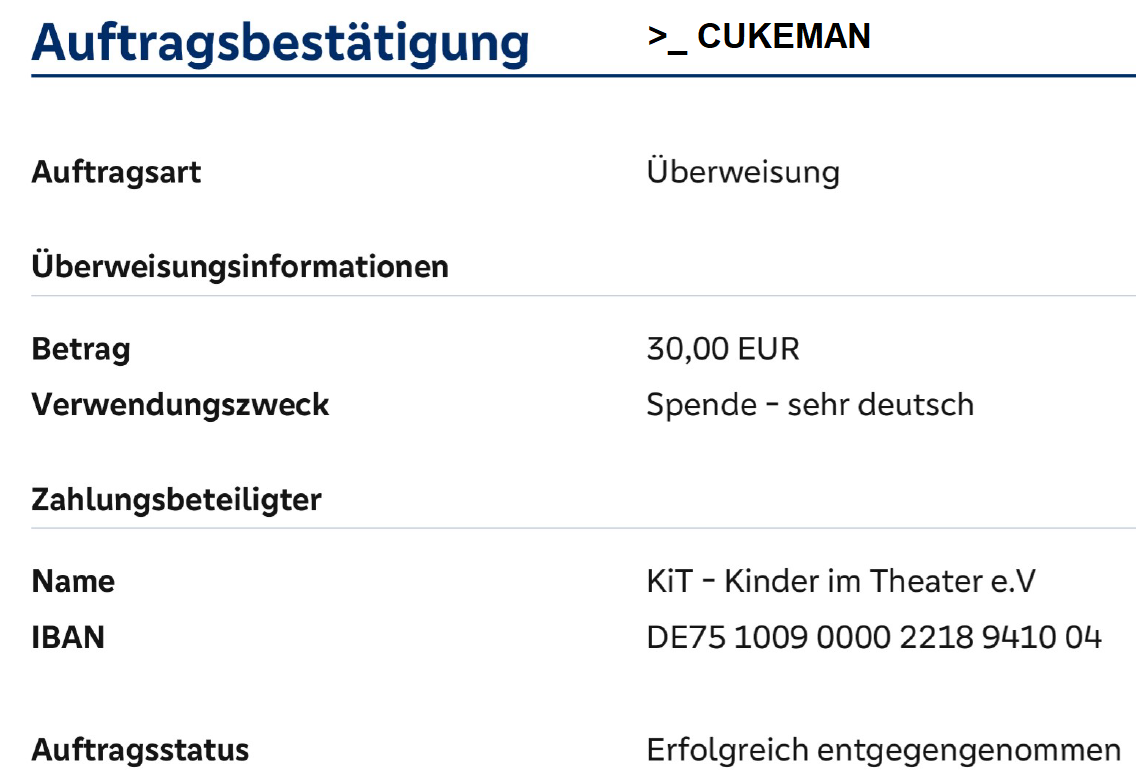Image resolution: width=1136 pixels, height=779 pixels.
Task: Click the Zahlungsbeteiligter section heading
Action: pos(176,499)
